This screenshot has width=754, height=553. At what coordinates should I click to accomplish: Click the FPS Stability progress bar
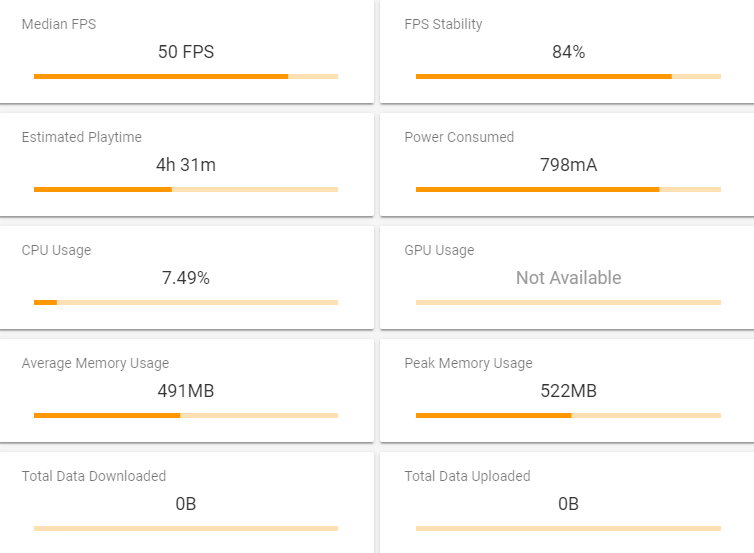[568, 76]
